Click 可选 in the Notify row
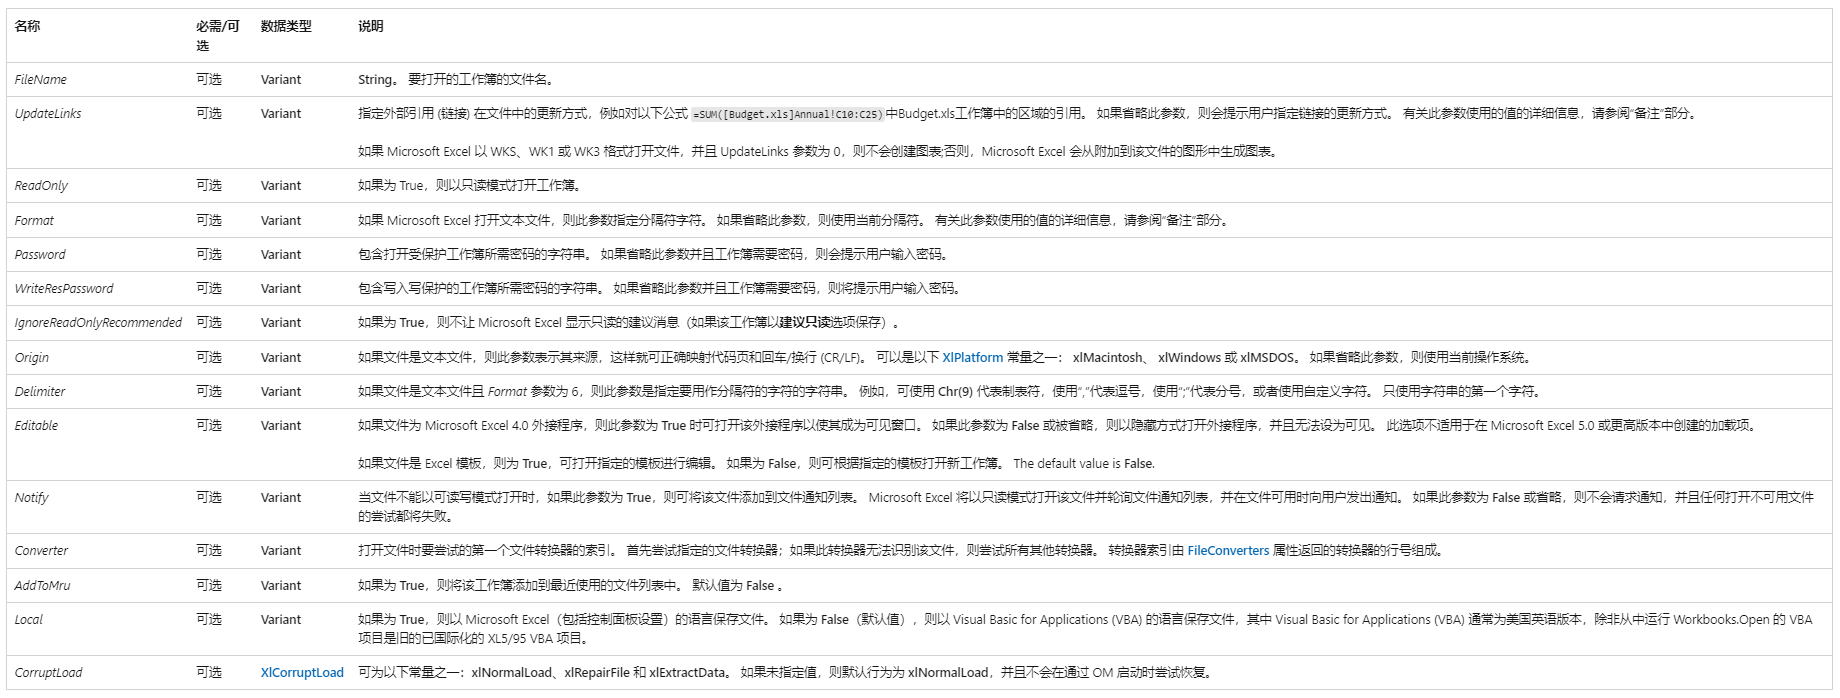Screen dimensions: 1840x698 [209, 498]
